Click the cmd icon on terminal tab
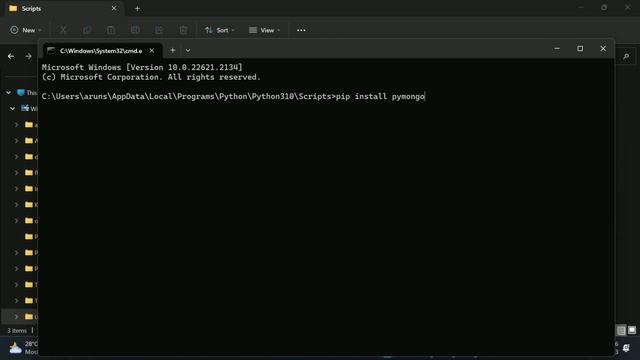Image resolution: width=640 pixels, height=360 pixels. [51, 50]
